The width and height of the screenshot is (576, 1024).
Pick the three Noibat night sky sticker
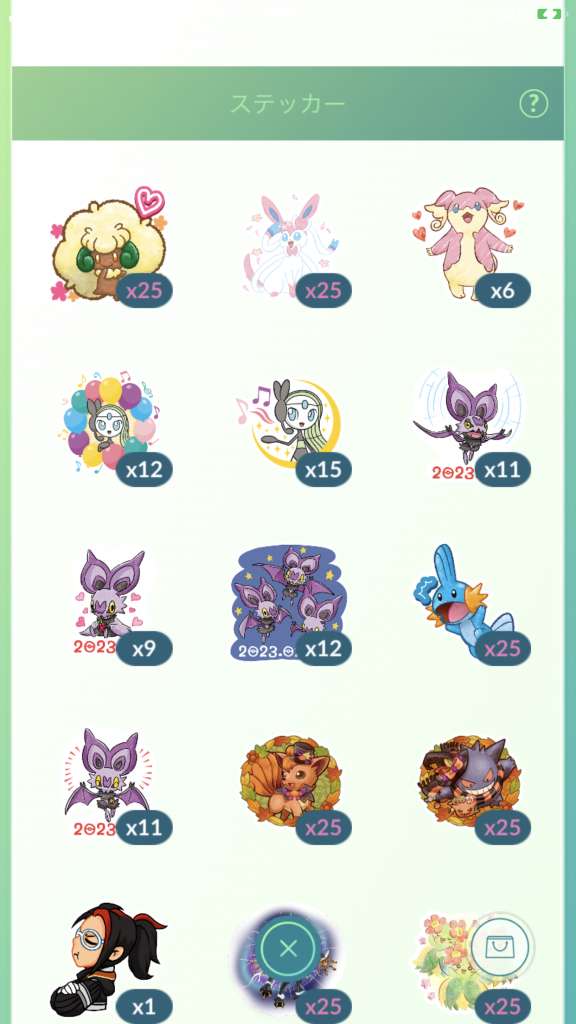[x=288, y=602]
